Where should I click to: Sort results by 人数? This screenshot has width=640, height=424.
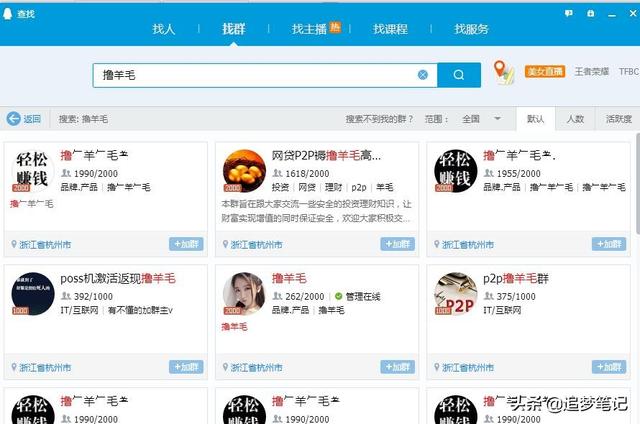(575, 119)
